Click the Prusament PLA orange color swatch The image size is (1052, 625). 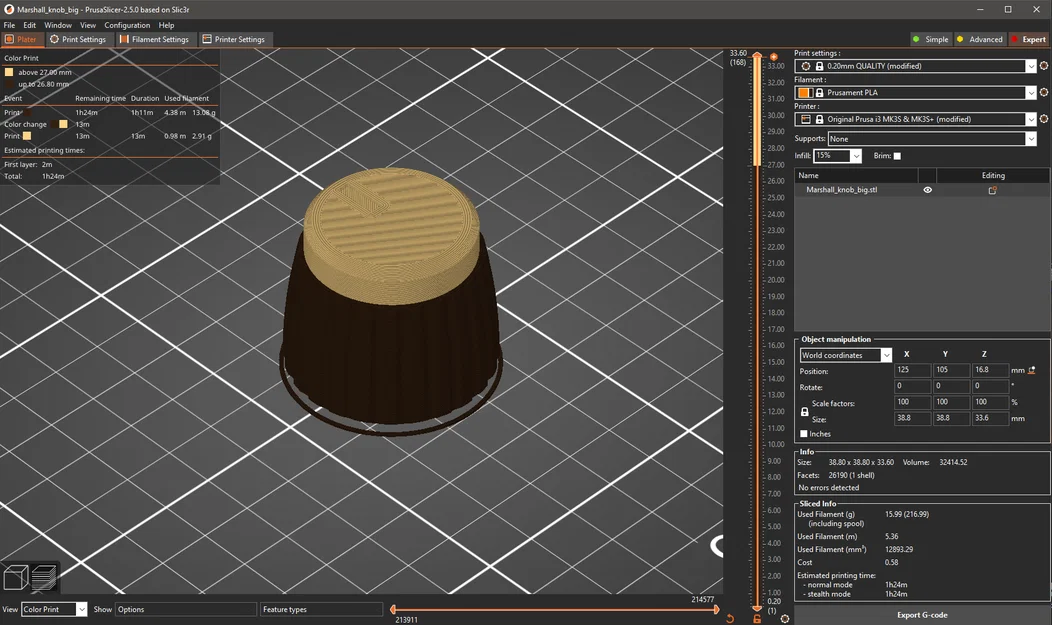tap(804, 93)
